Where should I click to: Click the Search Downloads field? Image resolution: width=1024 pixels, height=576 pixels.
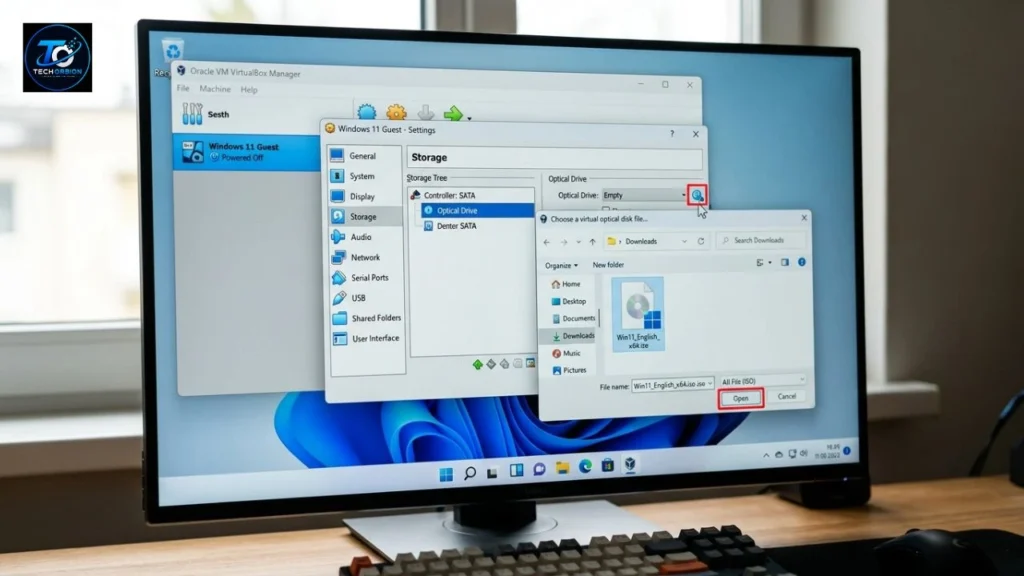pos(761,240)
